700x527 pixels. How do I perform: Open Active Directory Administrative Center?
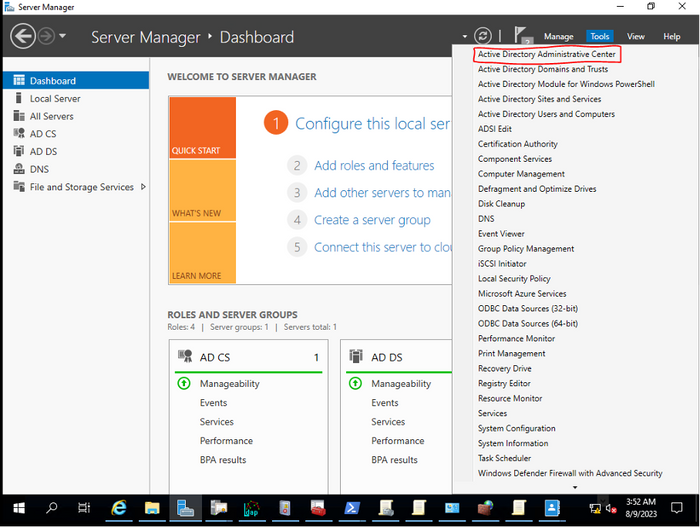(546, 54)
